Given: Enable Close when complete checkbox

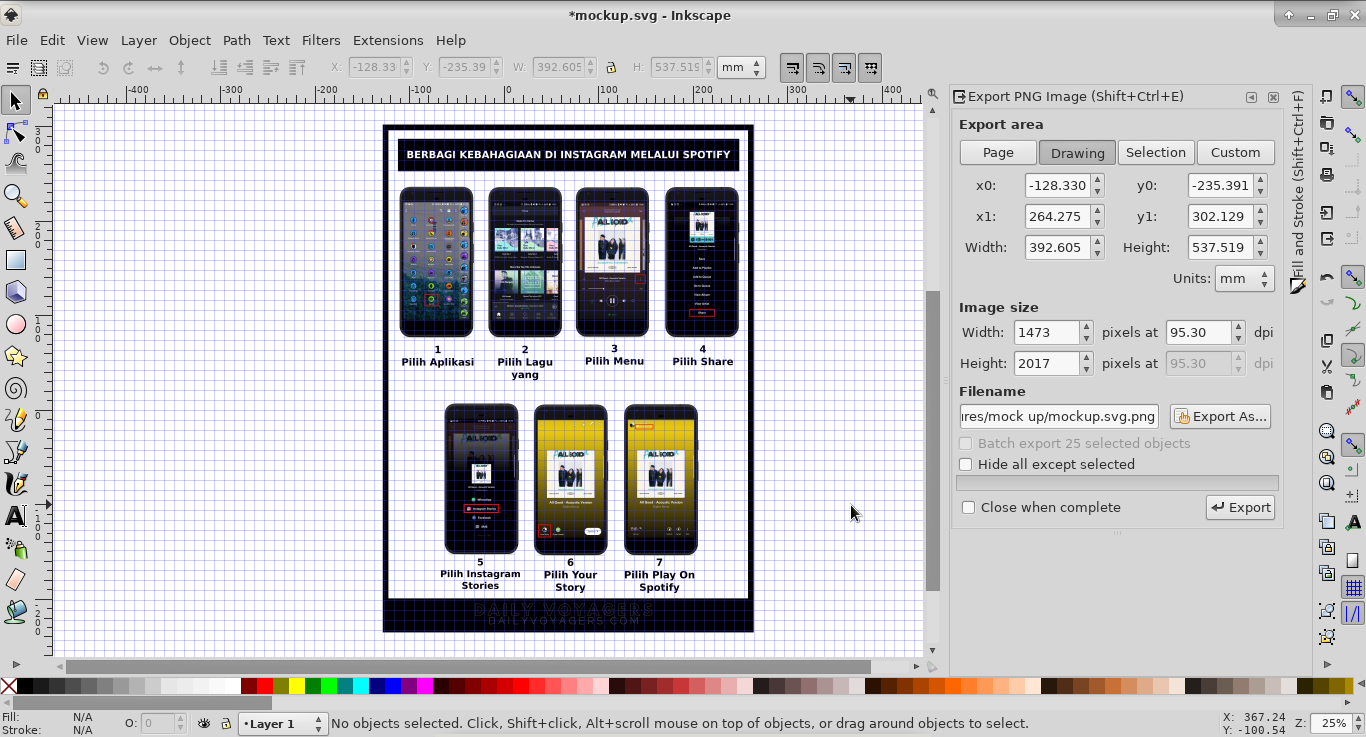Looking at the screenshot, I should [x=968, y=508].
